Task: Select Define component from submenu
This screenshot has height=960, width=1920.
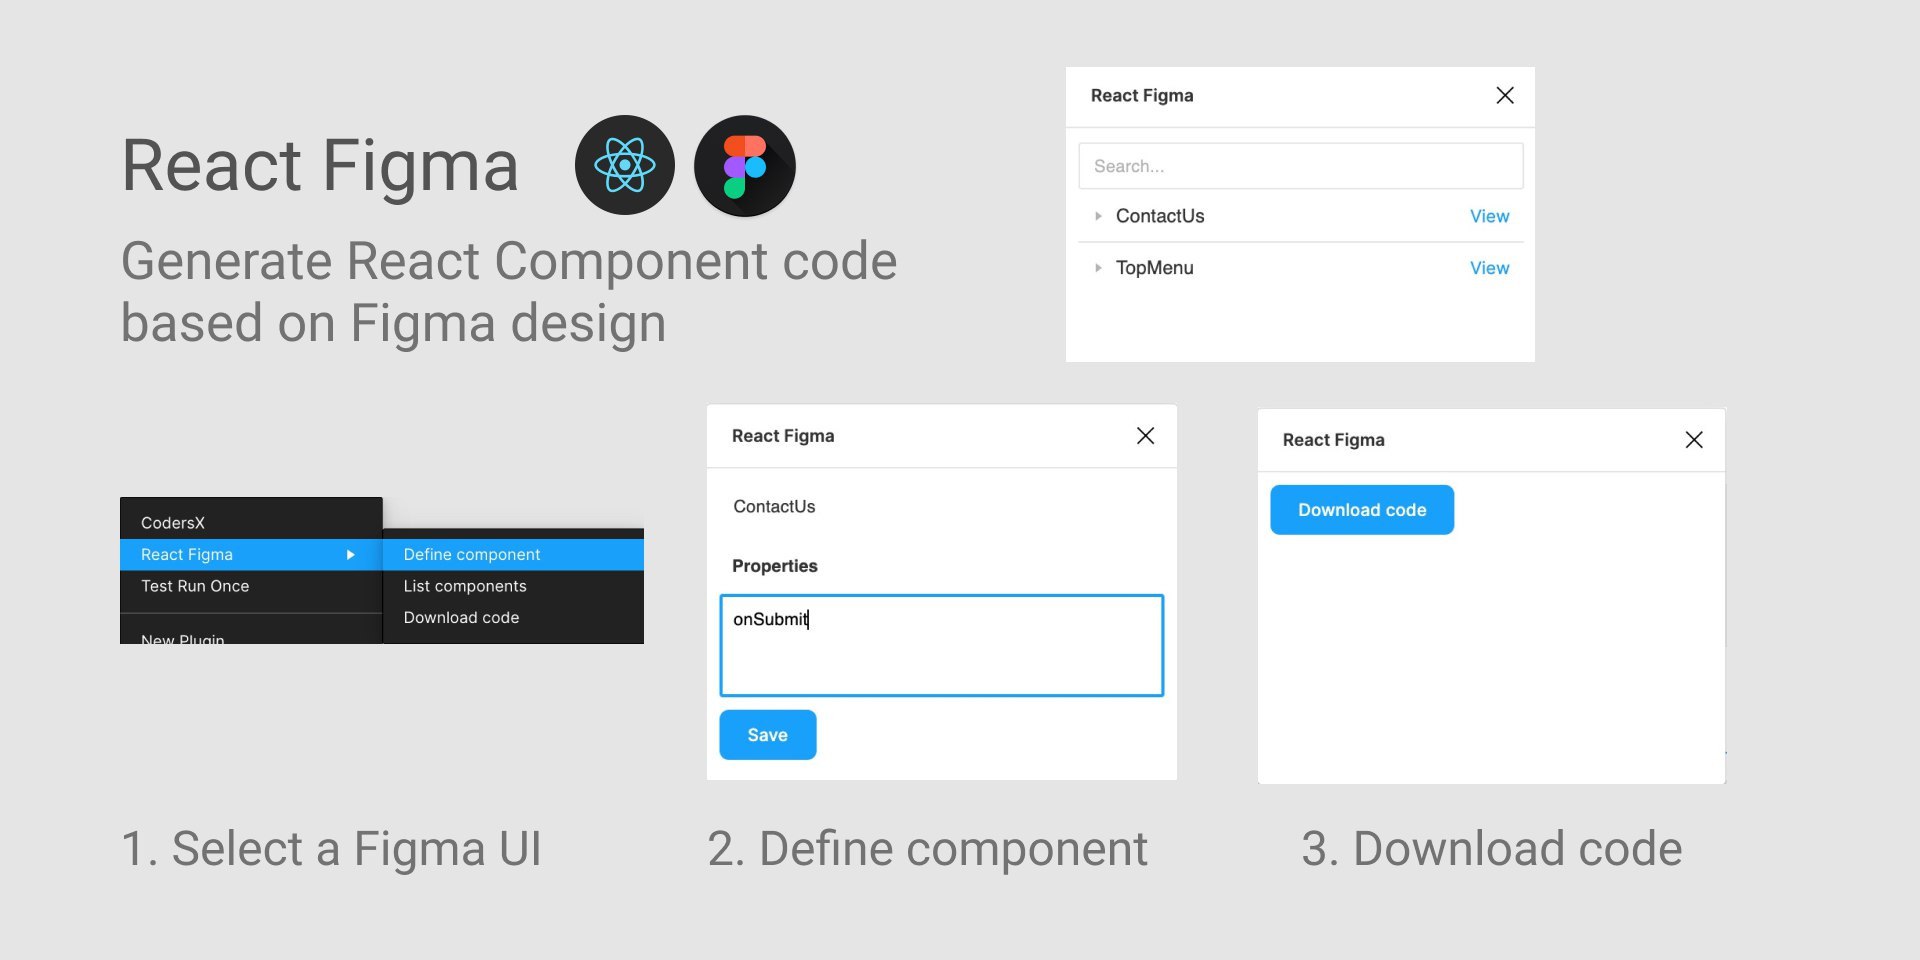Action: pyautogui.click(x=513, y=555)
